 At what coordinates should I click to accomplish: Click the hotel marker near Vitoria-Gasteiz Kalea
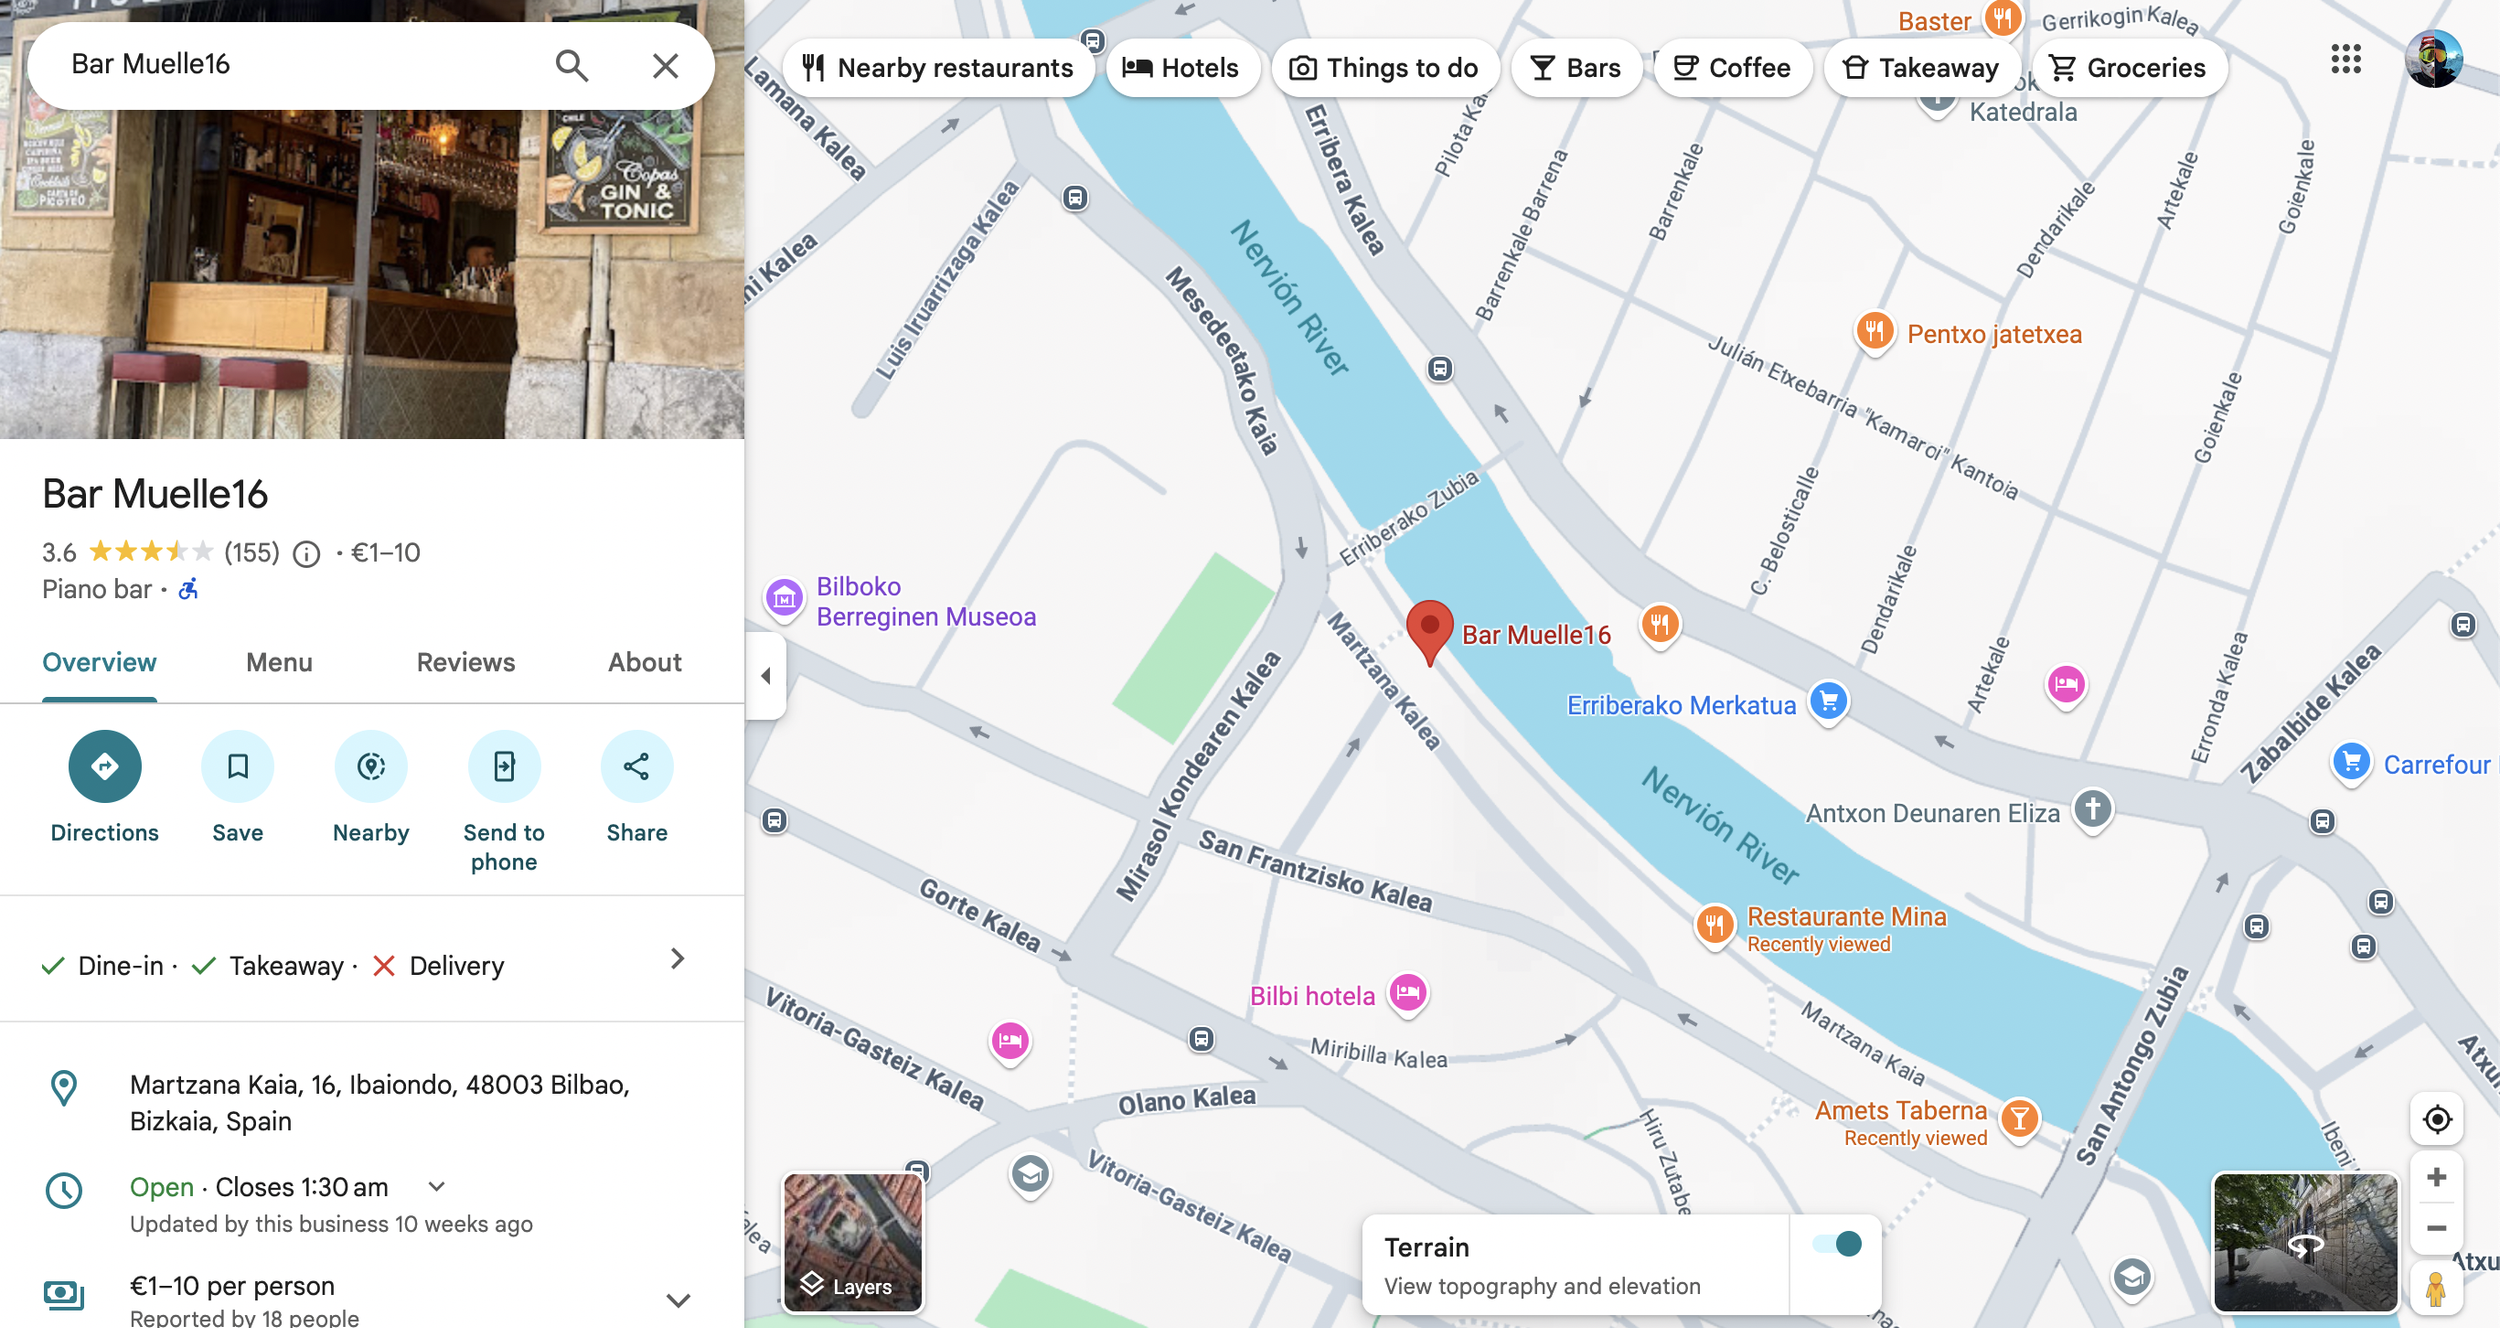[1010, 1041]
